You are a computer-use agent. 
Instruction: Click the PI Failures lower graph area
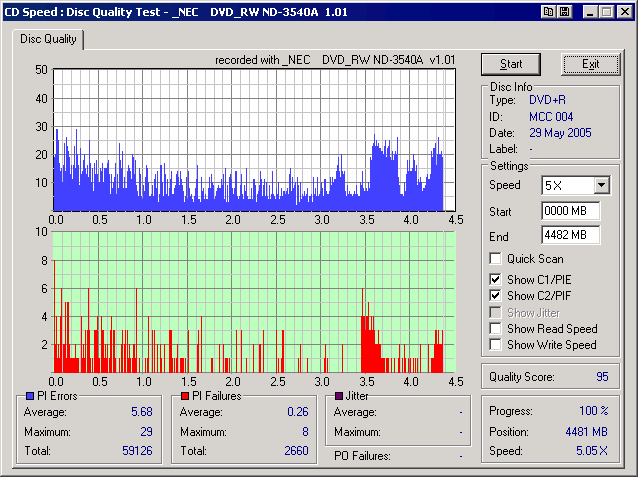(x=254, y=300)
